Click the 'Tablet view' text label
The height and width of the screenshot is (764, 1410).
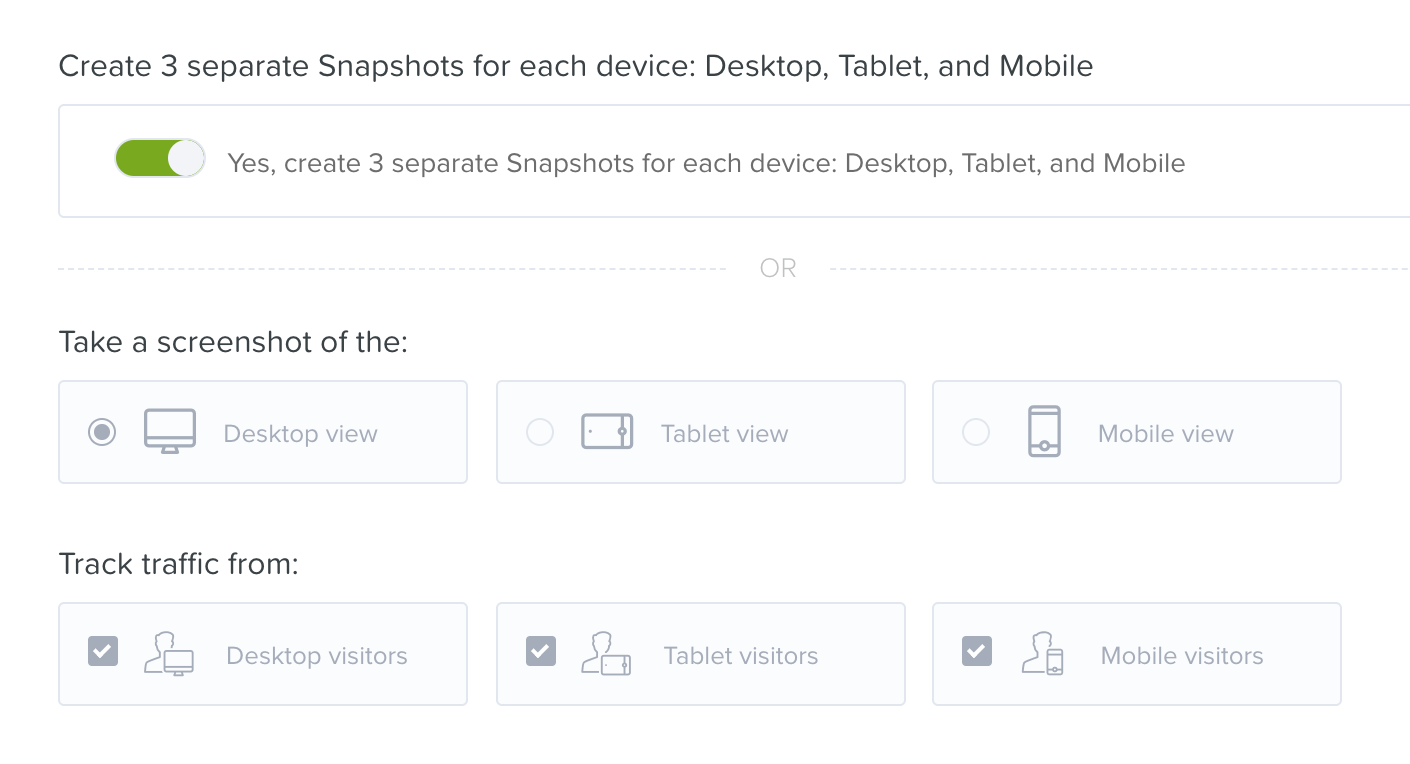[724, 434]
